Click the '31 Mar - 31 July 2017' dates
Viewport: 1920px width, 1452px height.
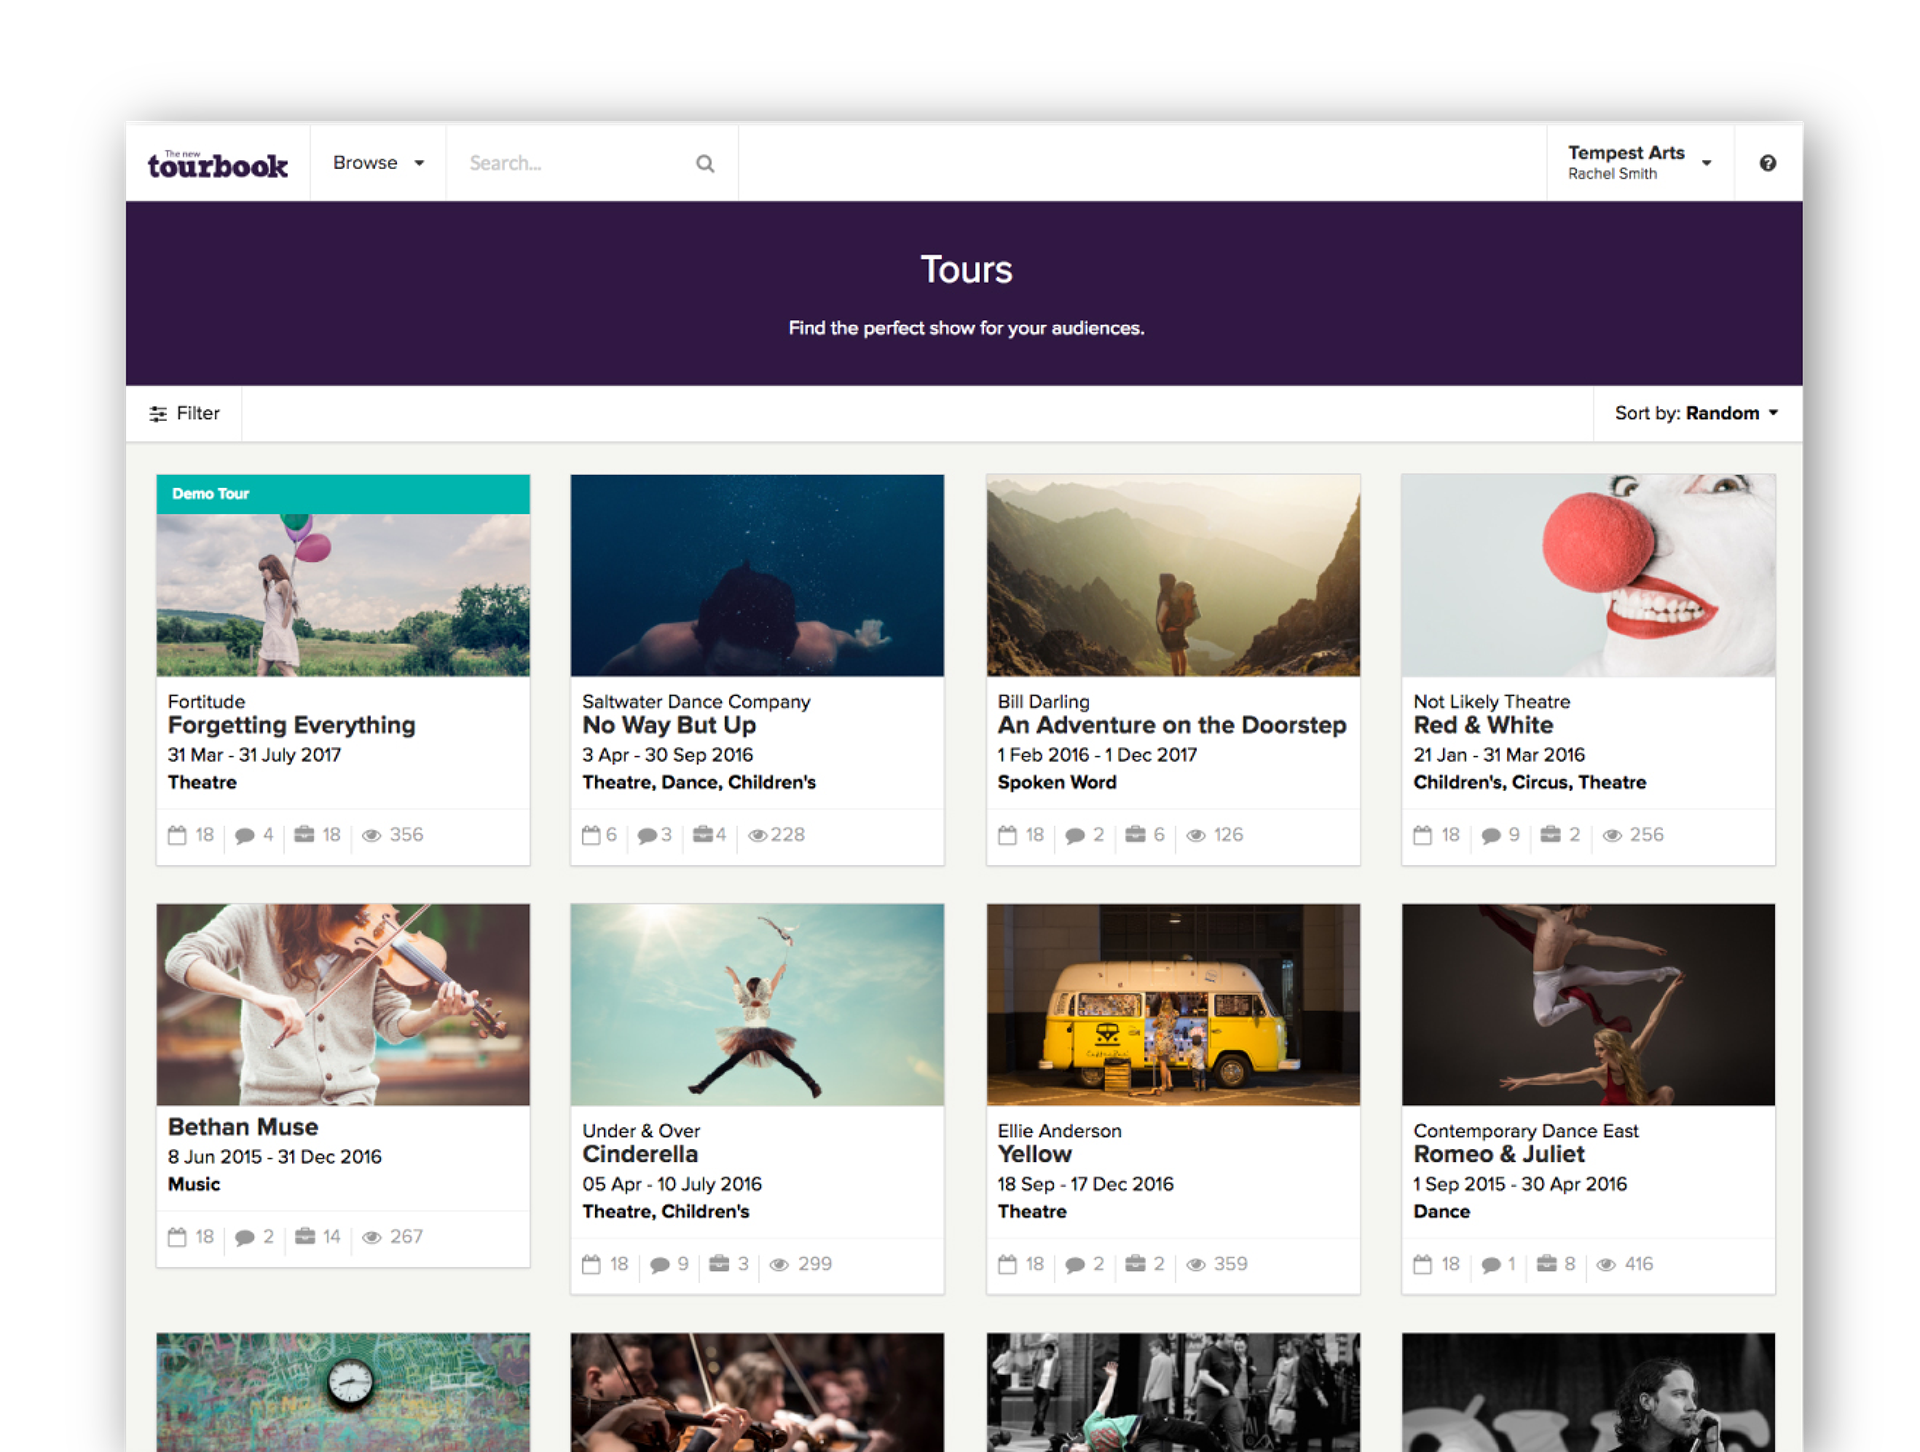coord(254,755)
